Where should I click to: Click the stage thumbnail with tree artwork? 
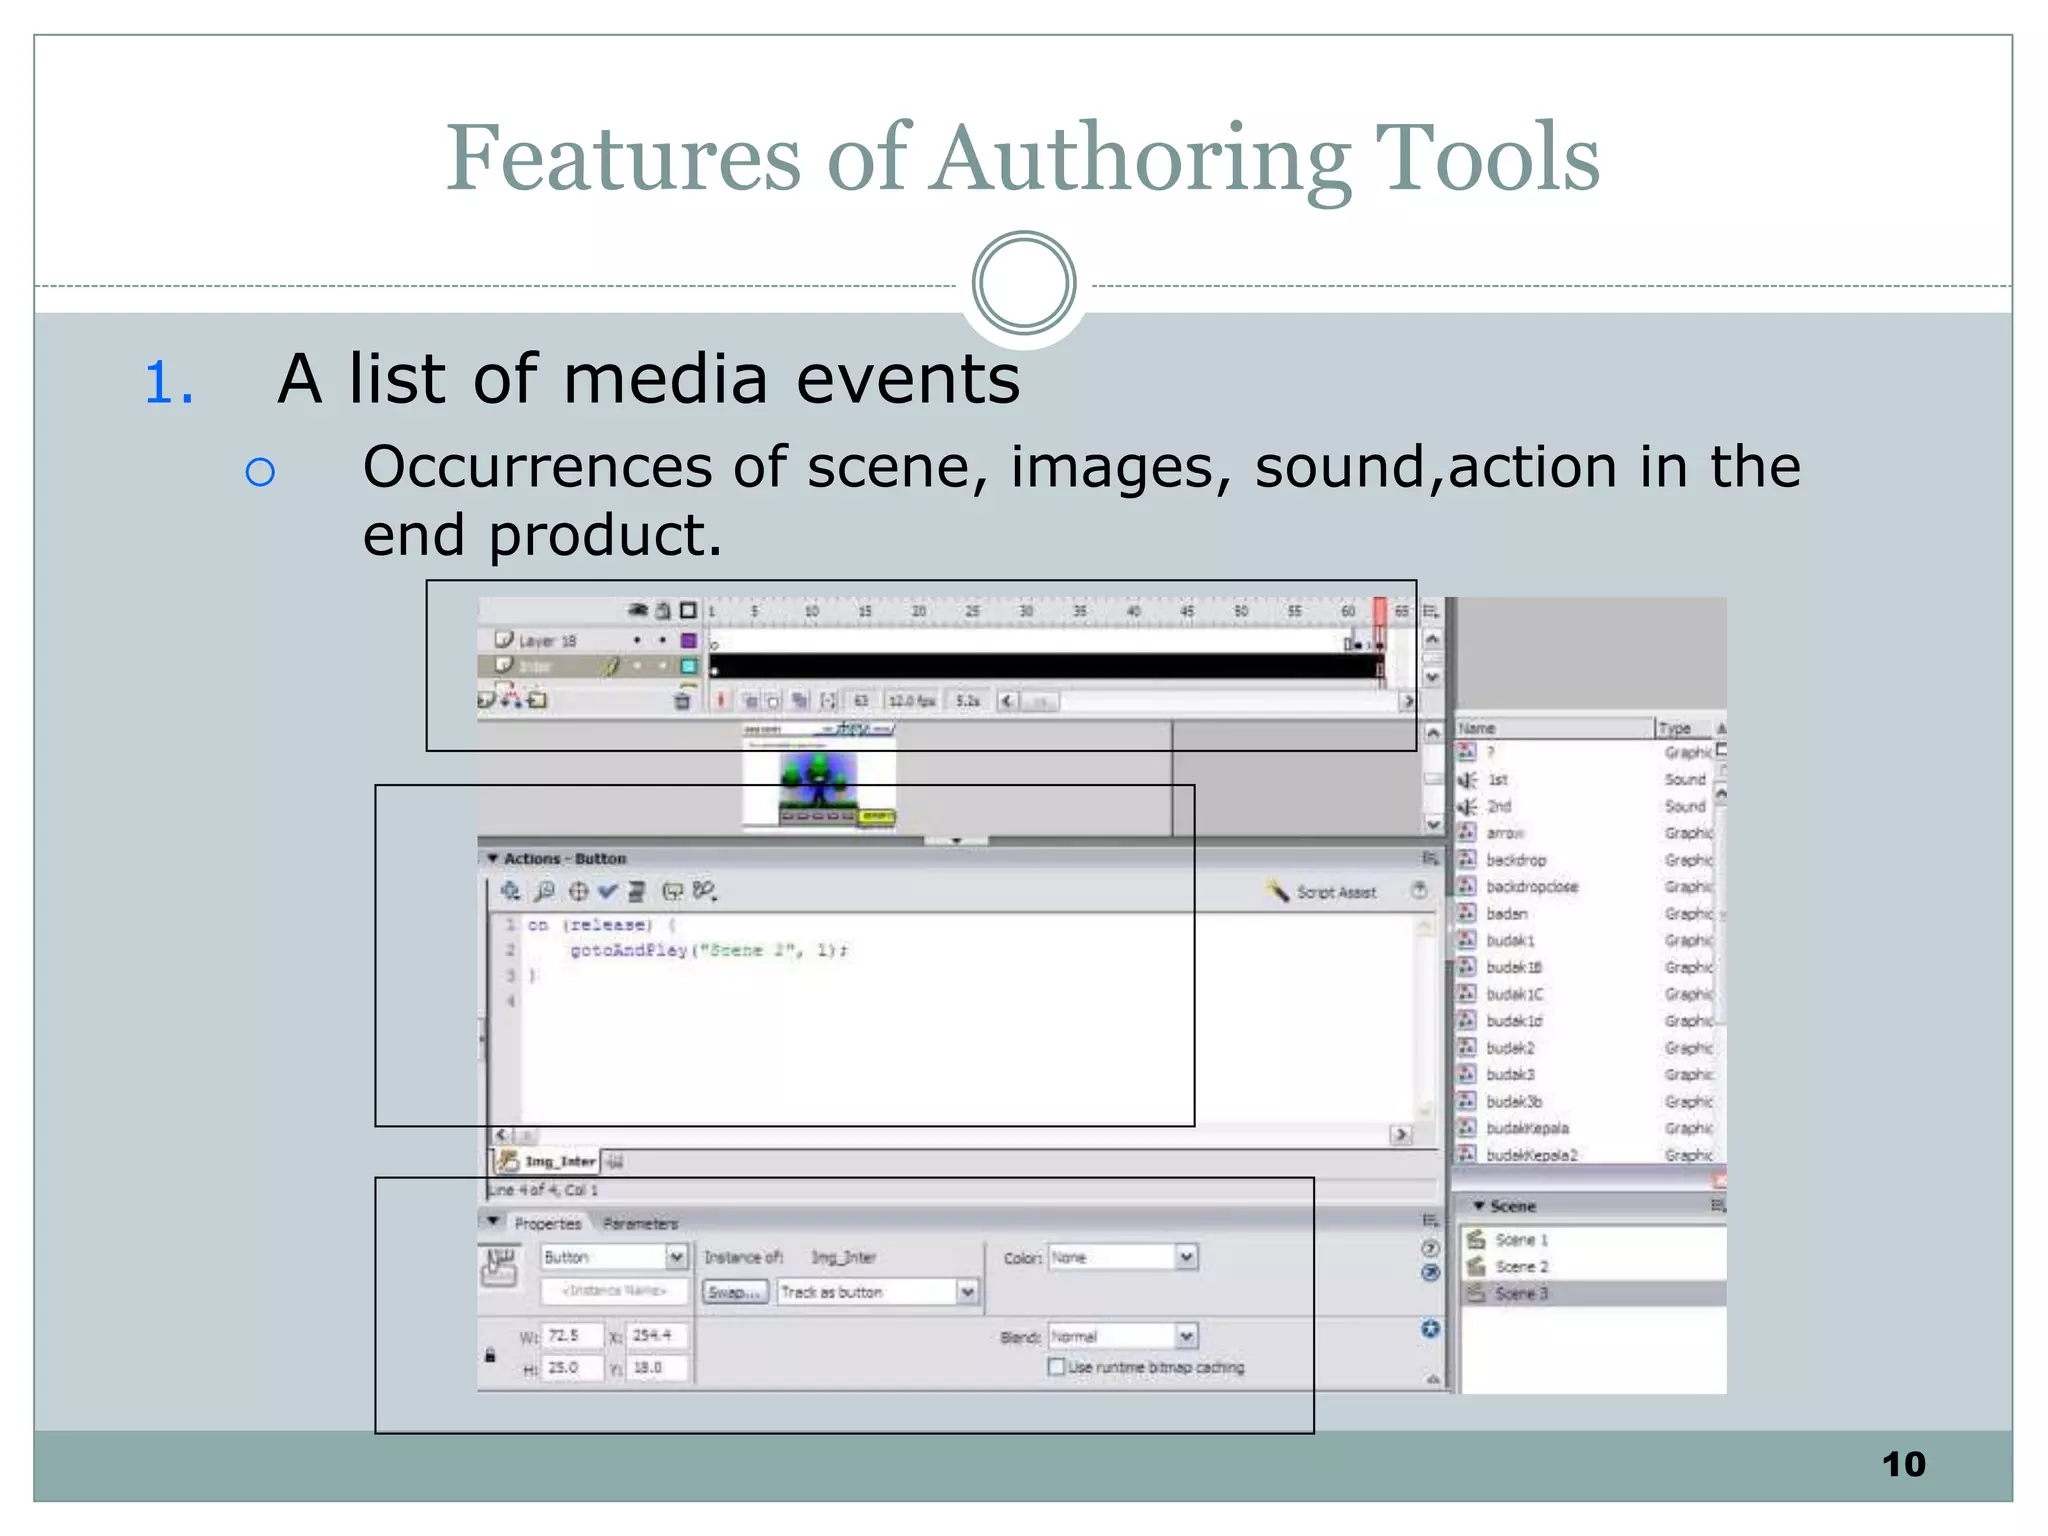click(x=819, y=777)
